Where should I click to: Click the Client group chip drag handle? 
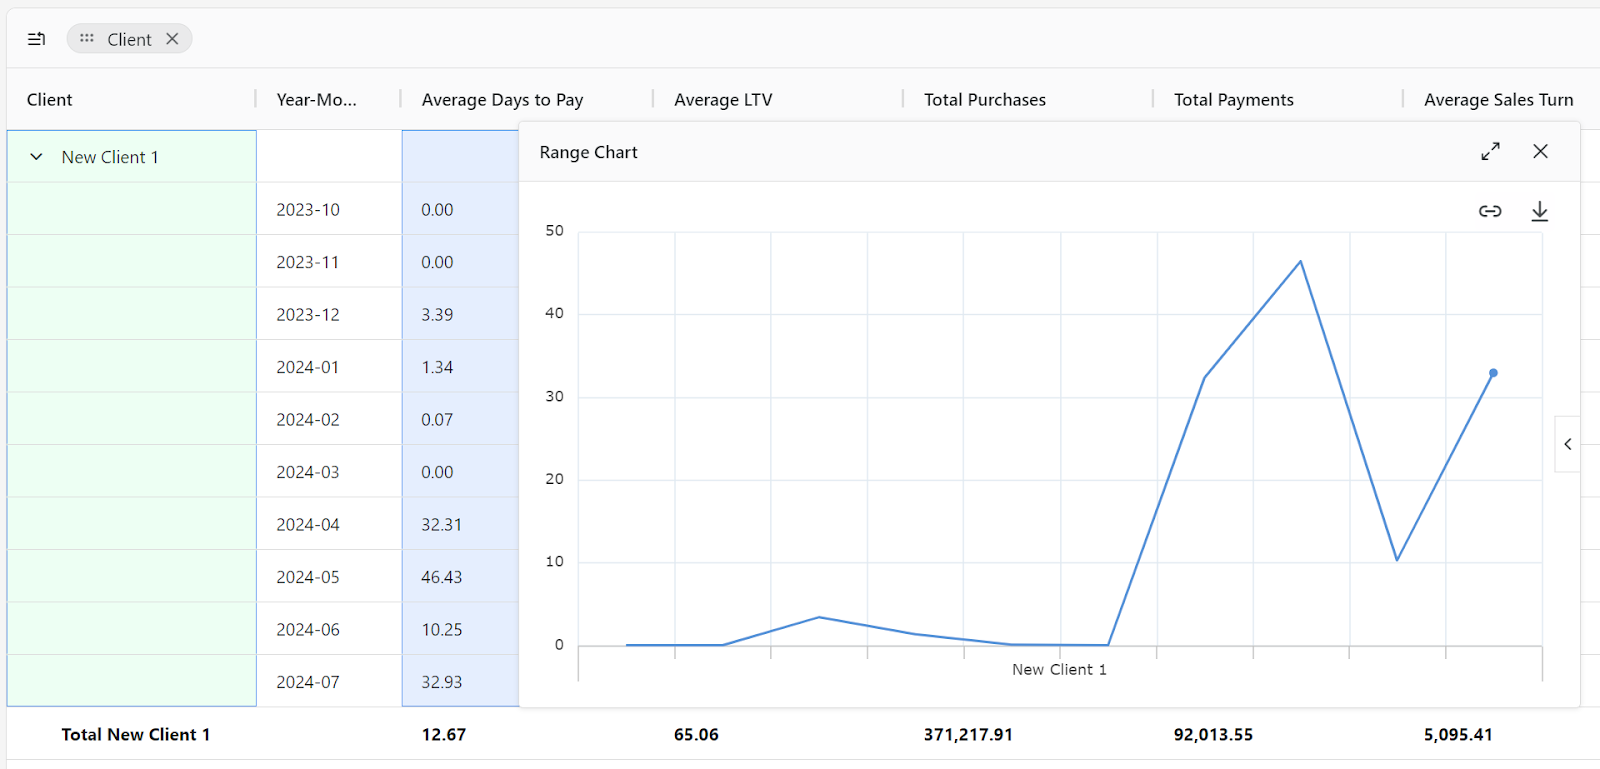point(87,38)
